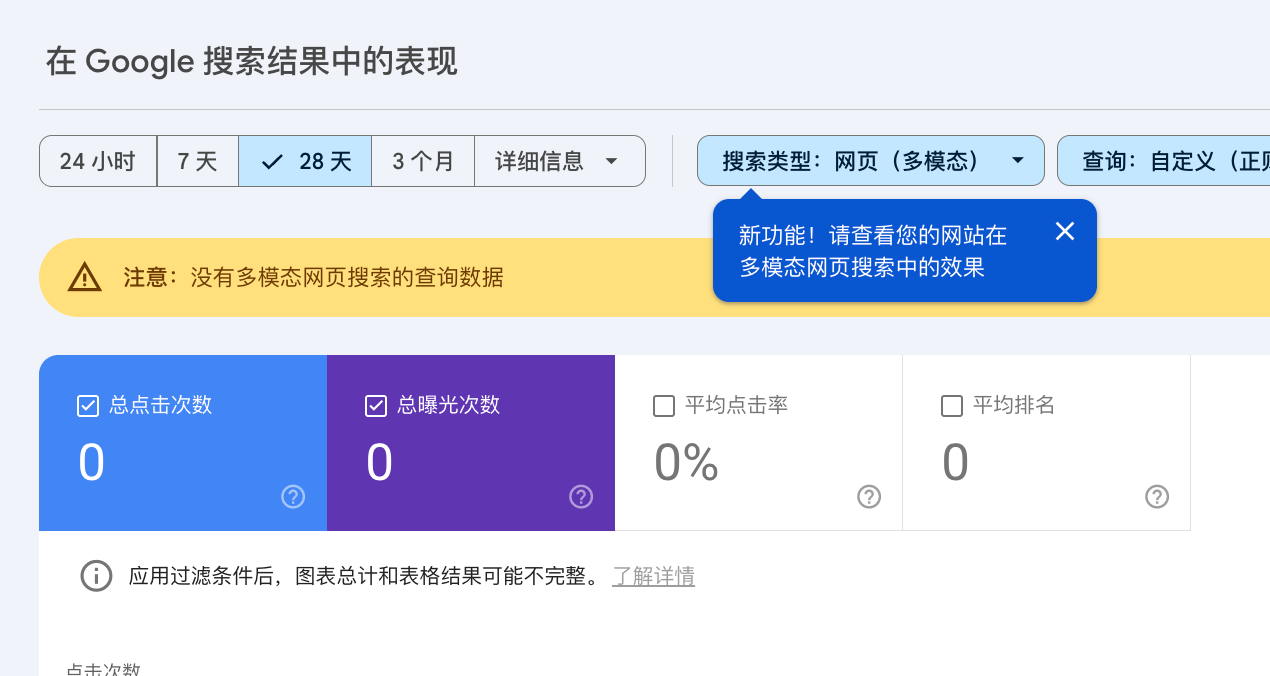Click the 0 value under 总曝光次数
The height and width of the screenshot is (676, 1270).
[x=379, y=463]
